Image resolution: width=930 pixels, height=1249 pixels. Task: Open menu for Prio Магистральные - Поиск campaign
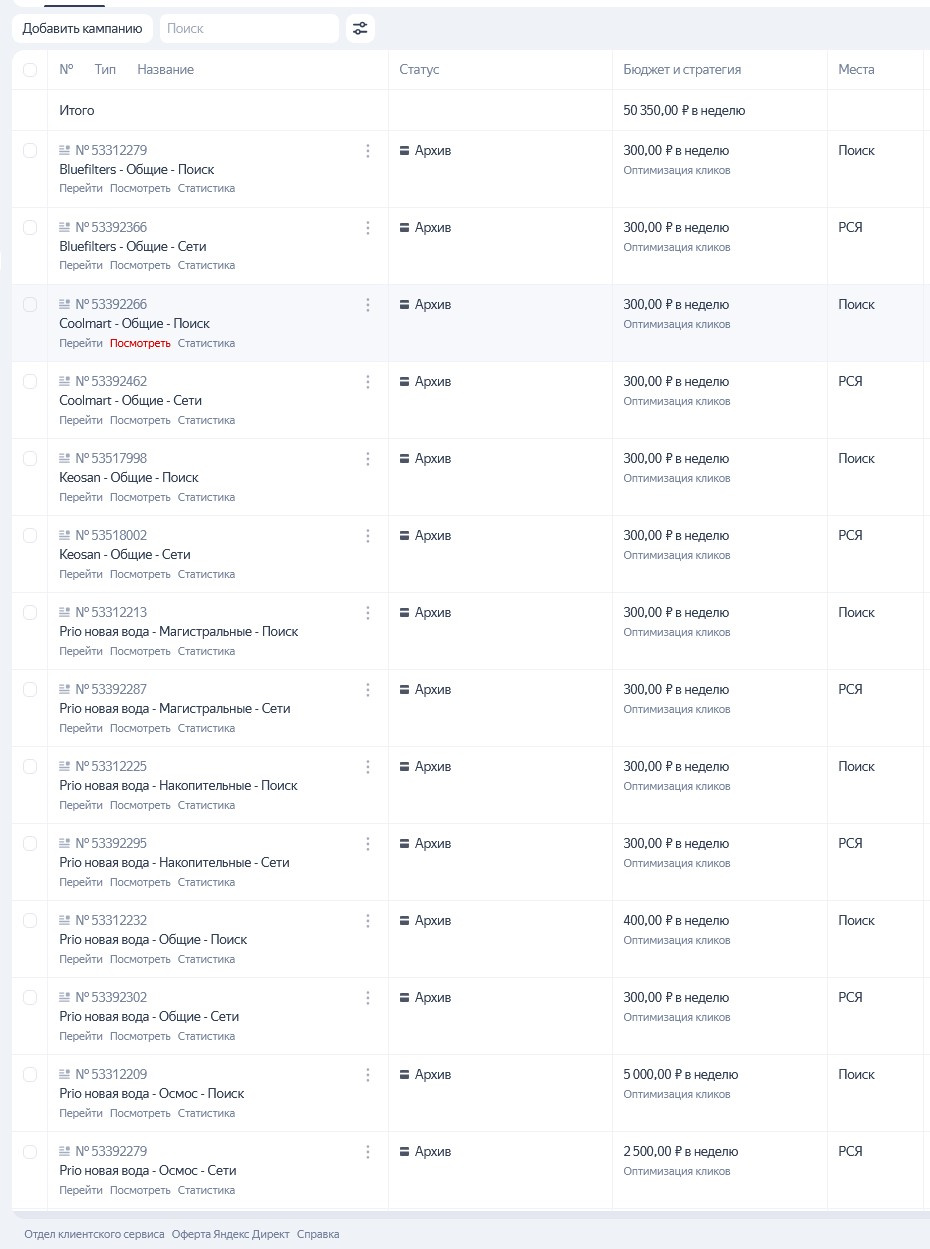click(x=368, y=613)
